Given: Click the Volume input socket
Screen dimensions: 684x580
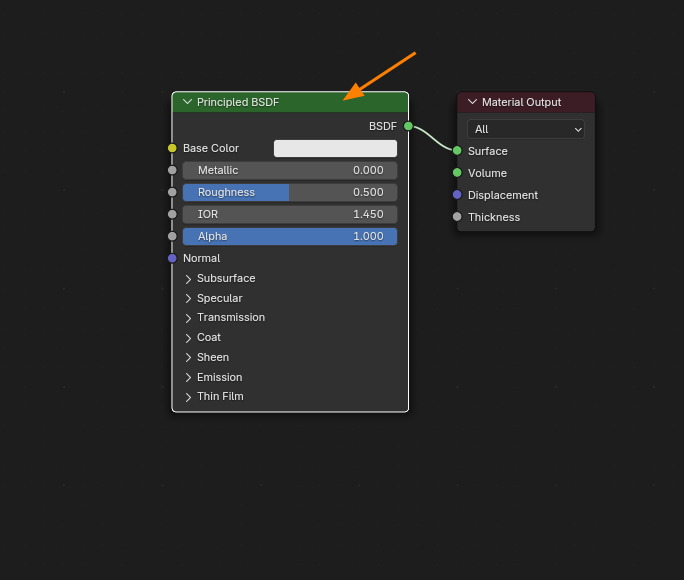Looking at the screenshot, I should [x=457, y=173].
